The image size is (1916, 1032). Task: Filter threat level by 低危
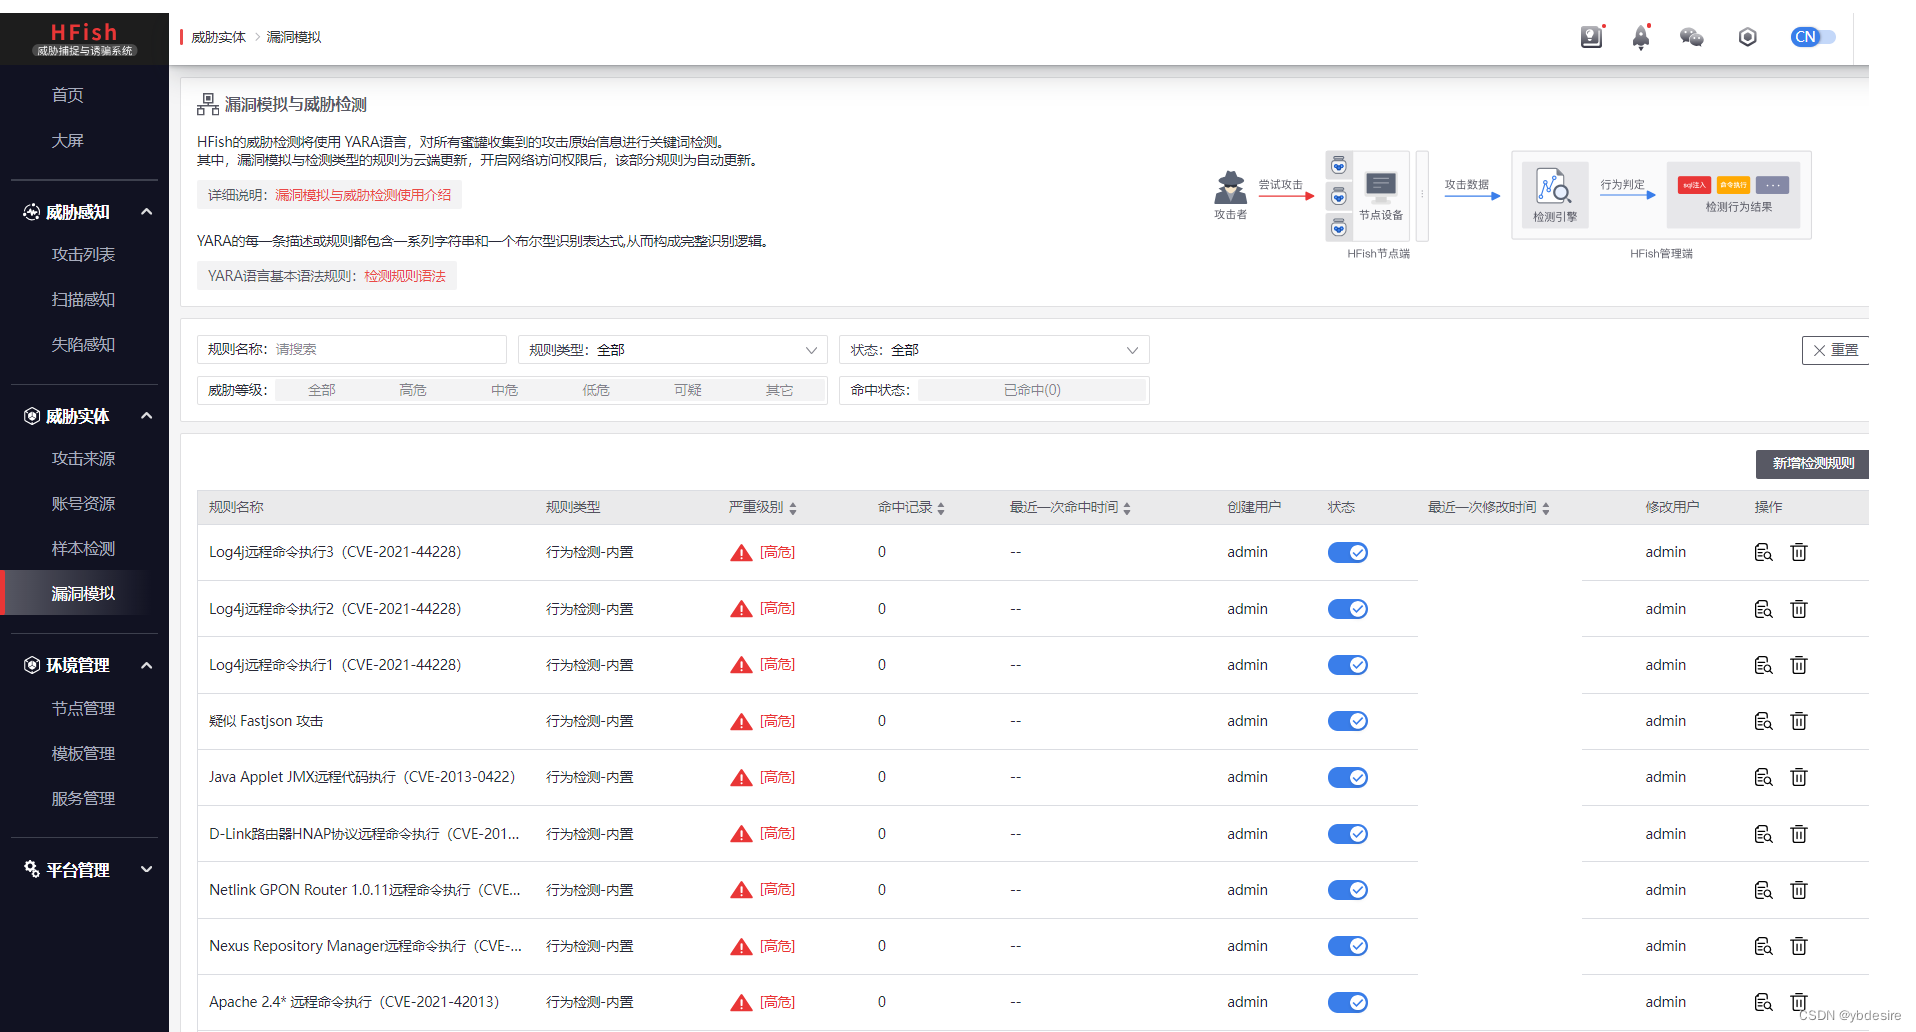coord(596,390)
